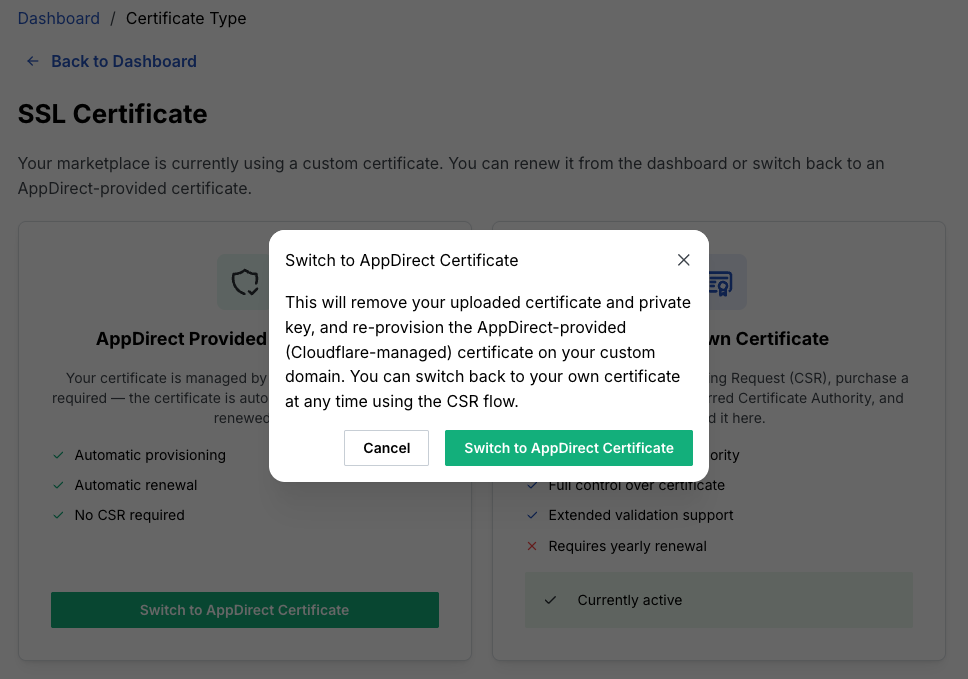The width and height of the screenshot is (968, 679).
Task: Click the Requires yearly renewal text
Action: pos(628,546)
